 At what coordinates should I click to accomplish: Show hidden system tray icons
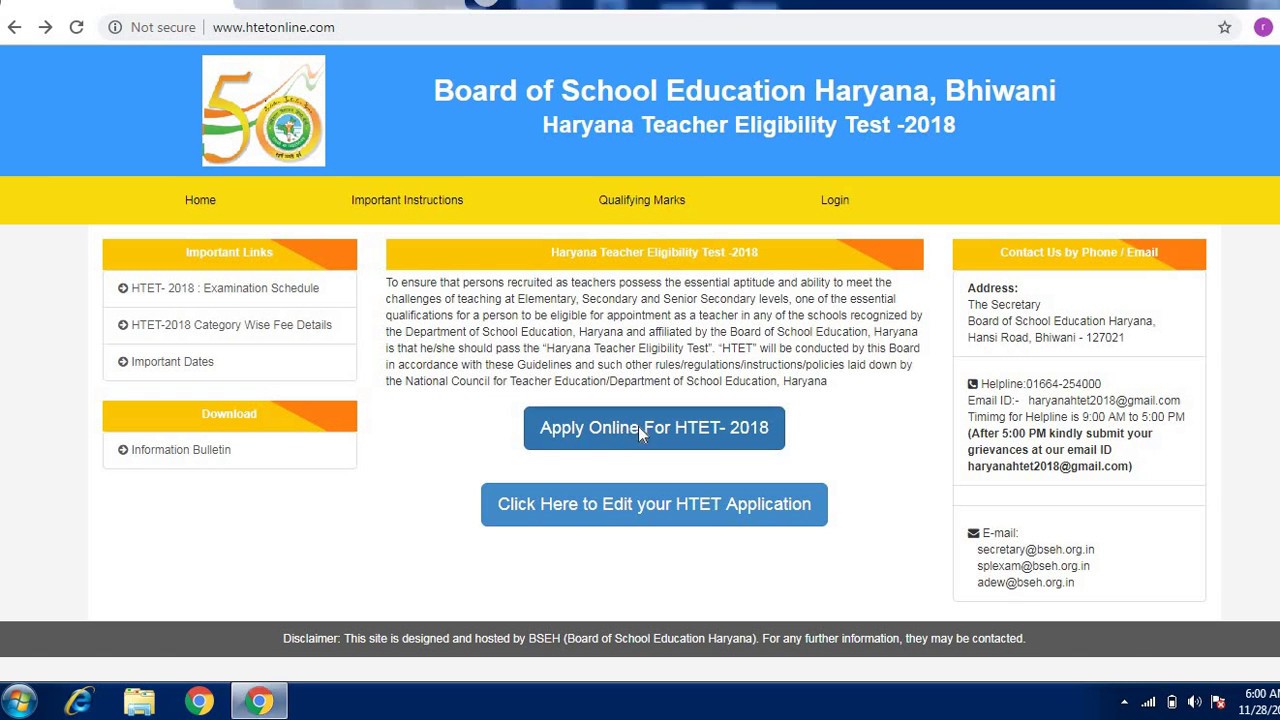tap(1124, 702)
